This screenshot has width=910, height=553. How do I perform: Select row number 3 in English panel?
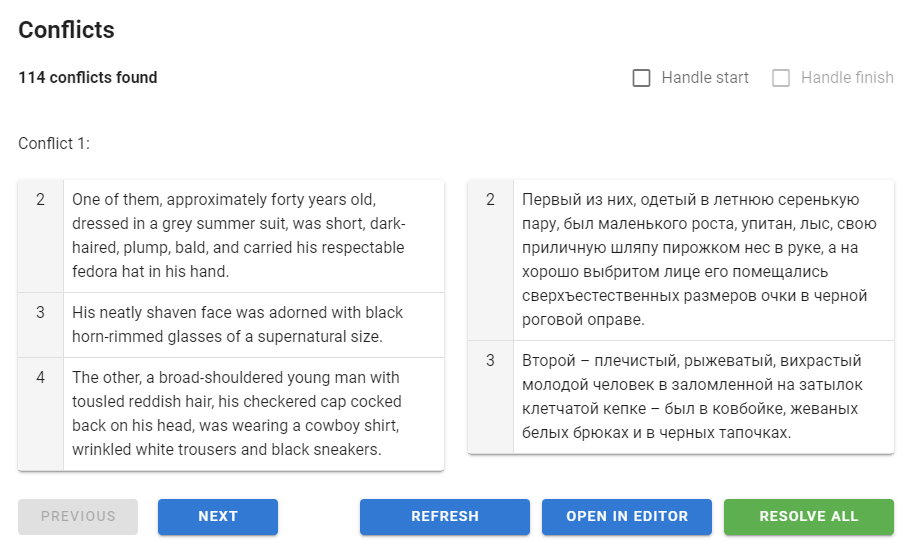pyautogui.click(x=41, y=313)
